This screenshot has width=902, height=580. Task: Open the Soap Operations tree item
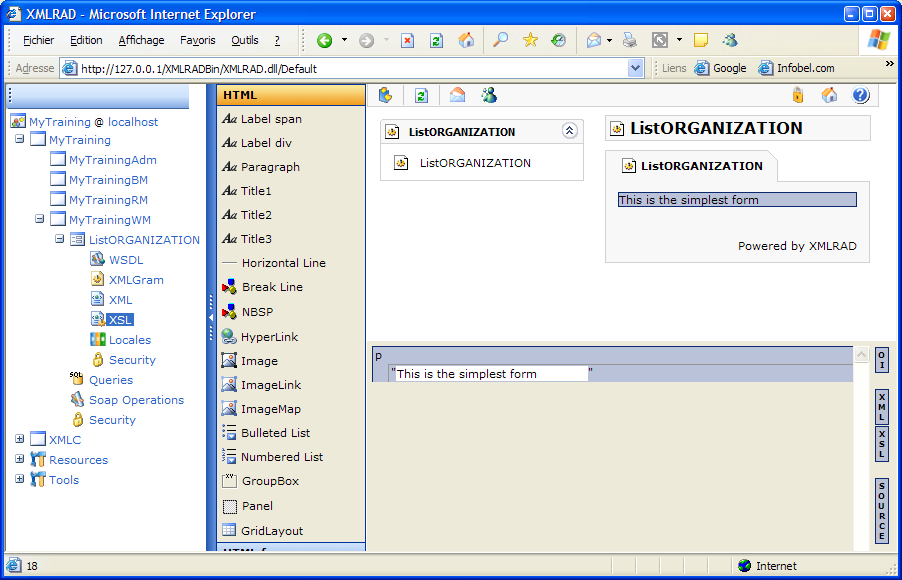coord(136,400)
